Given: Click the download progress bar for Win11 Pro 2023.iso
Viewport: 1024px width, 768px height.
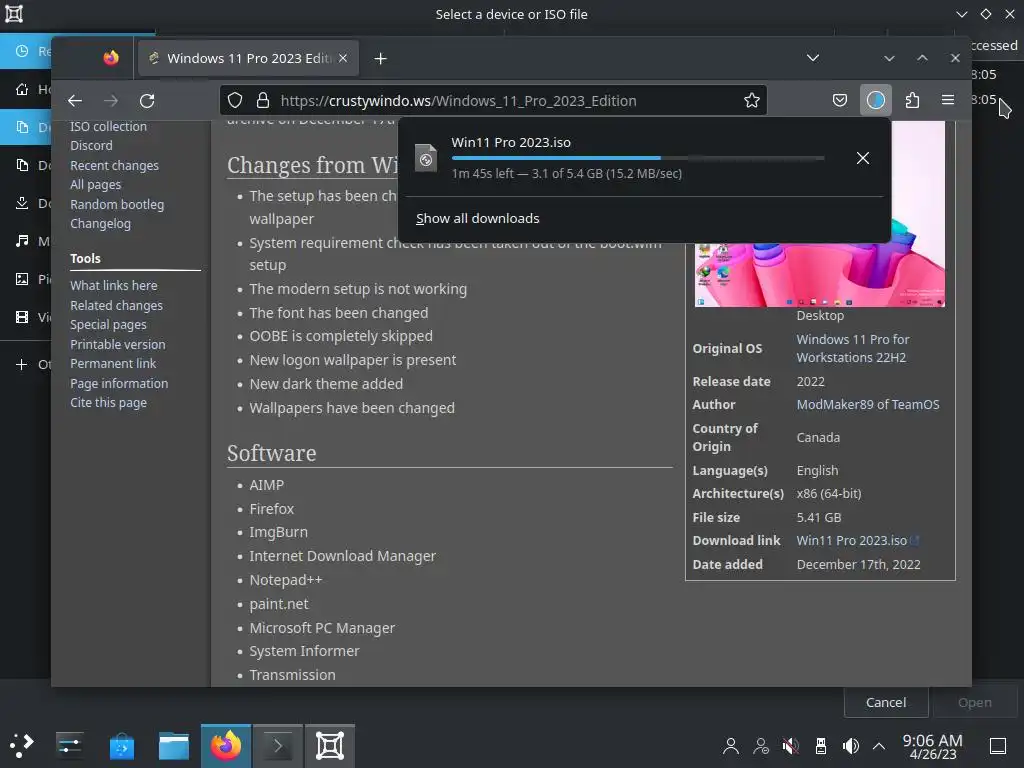Looking at the screenshot, I should (637, 158).
